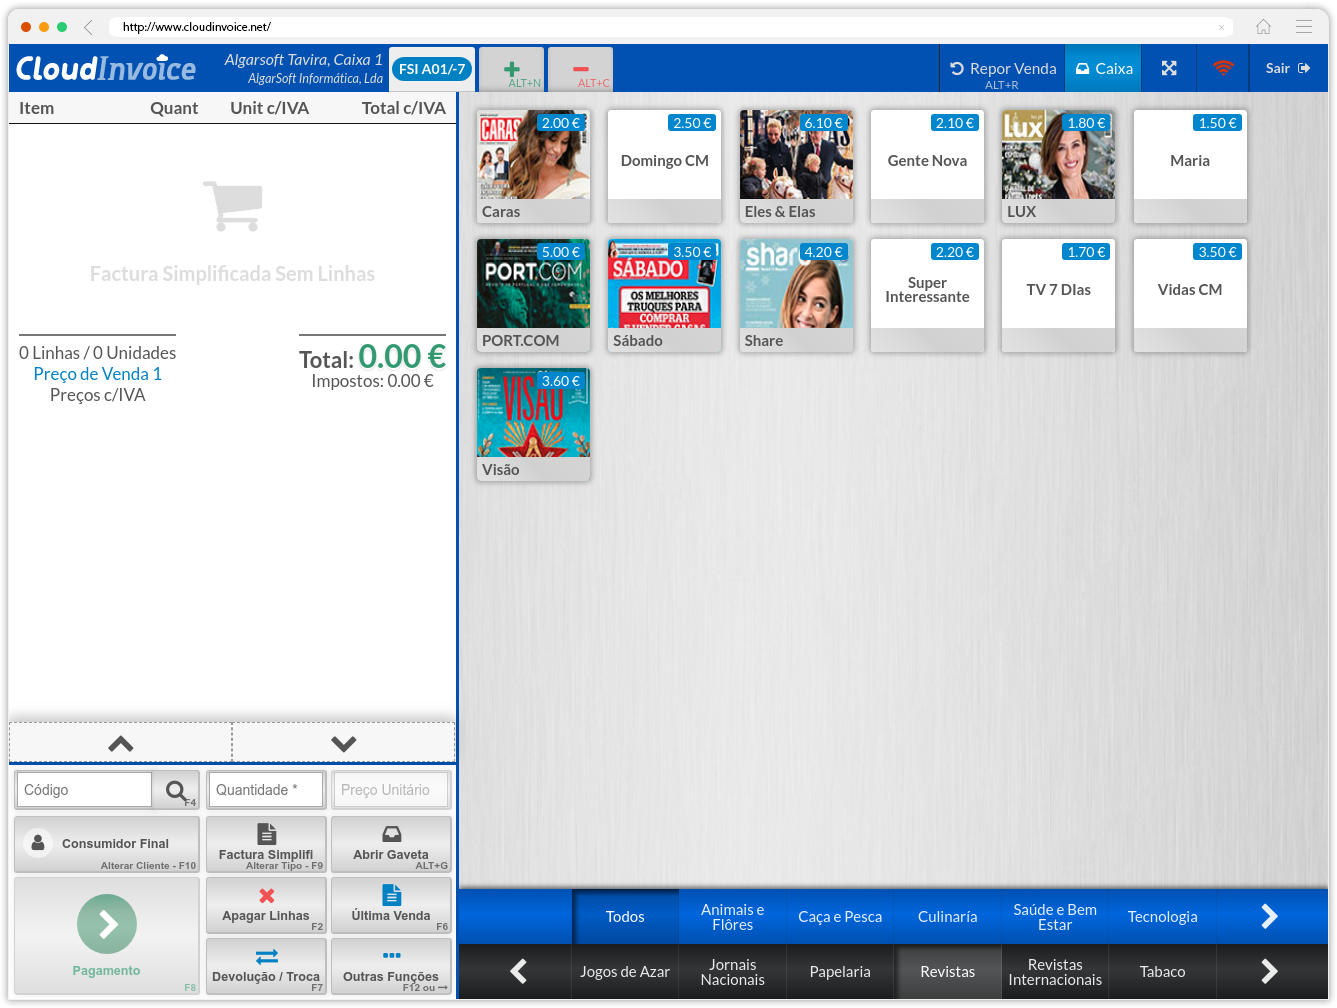This screenshot has height=1008, width=1337.
Task: Select the Papelaria category
Action: pyautogui.click(x=840, y=971)
